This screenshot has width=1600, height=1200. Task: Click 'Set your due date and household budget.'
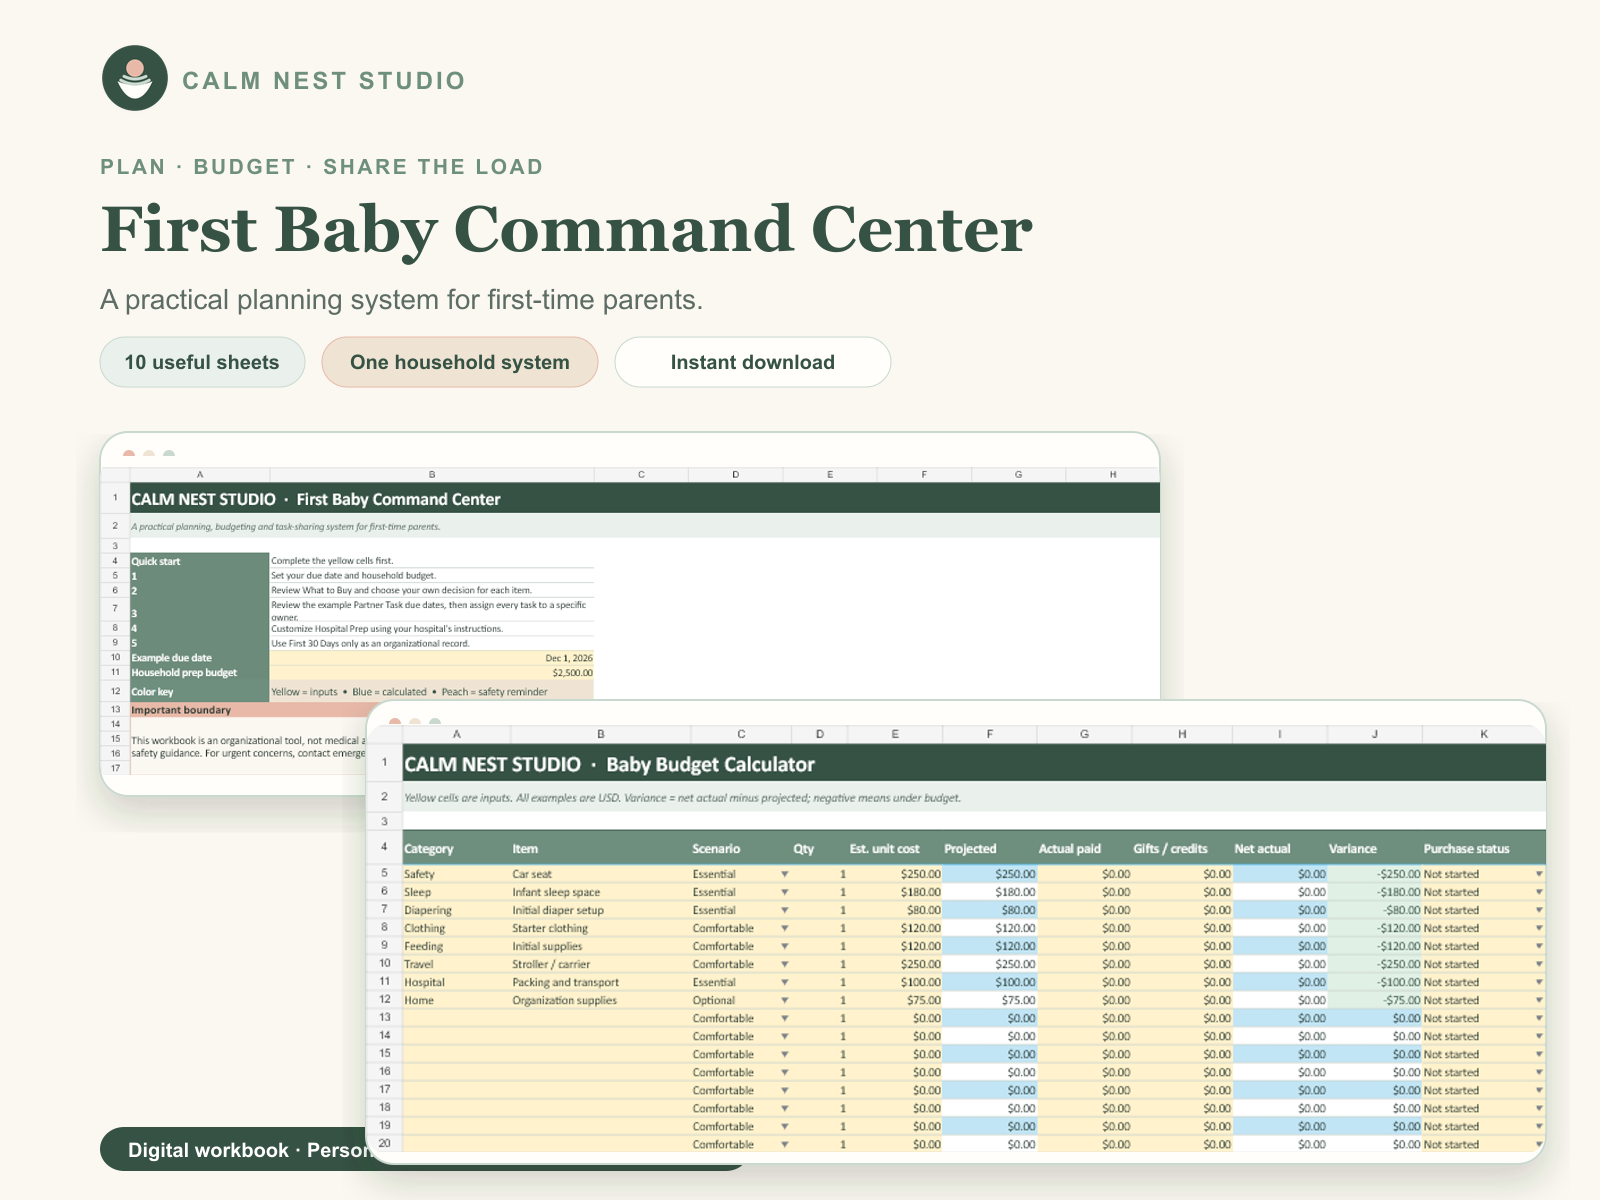click(432, 576)
